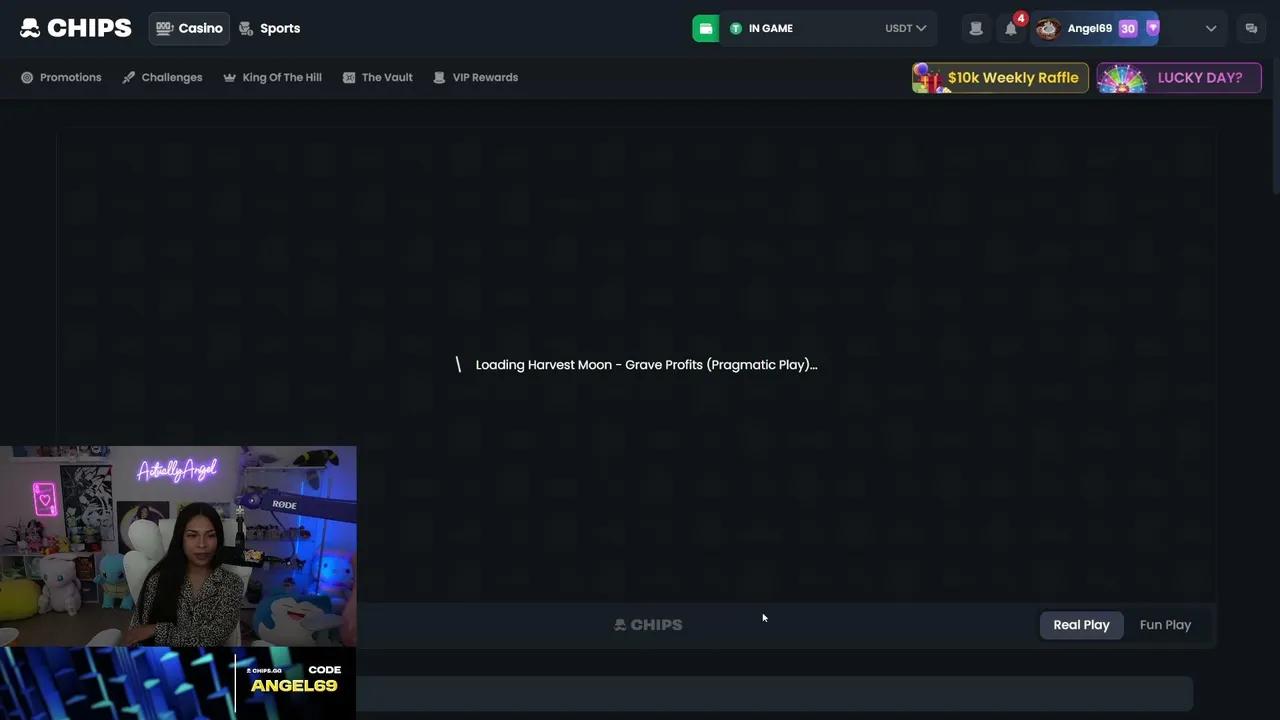Click the raffle gift box icon
Image resolution: width=1280 pixels, height=720 pixels.
pyautogui.click(x=929, y=77)
